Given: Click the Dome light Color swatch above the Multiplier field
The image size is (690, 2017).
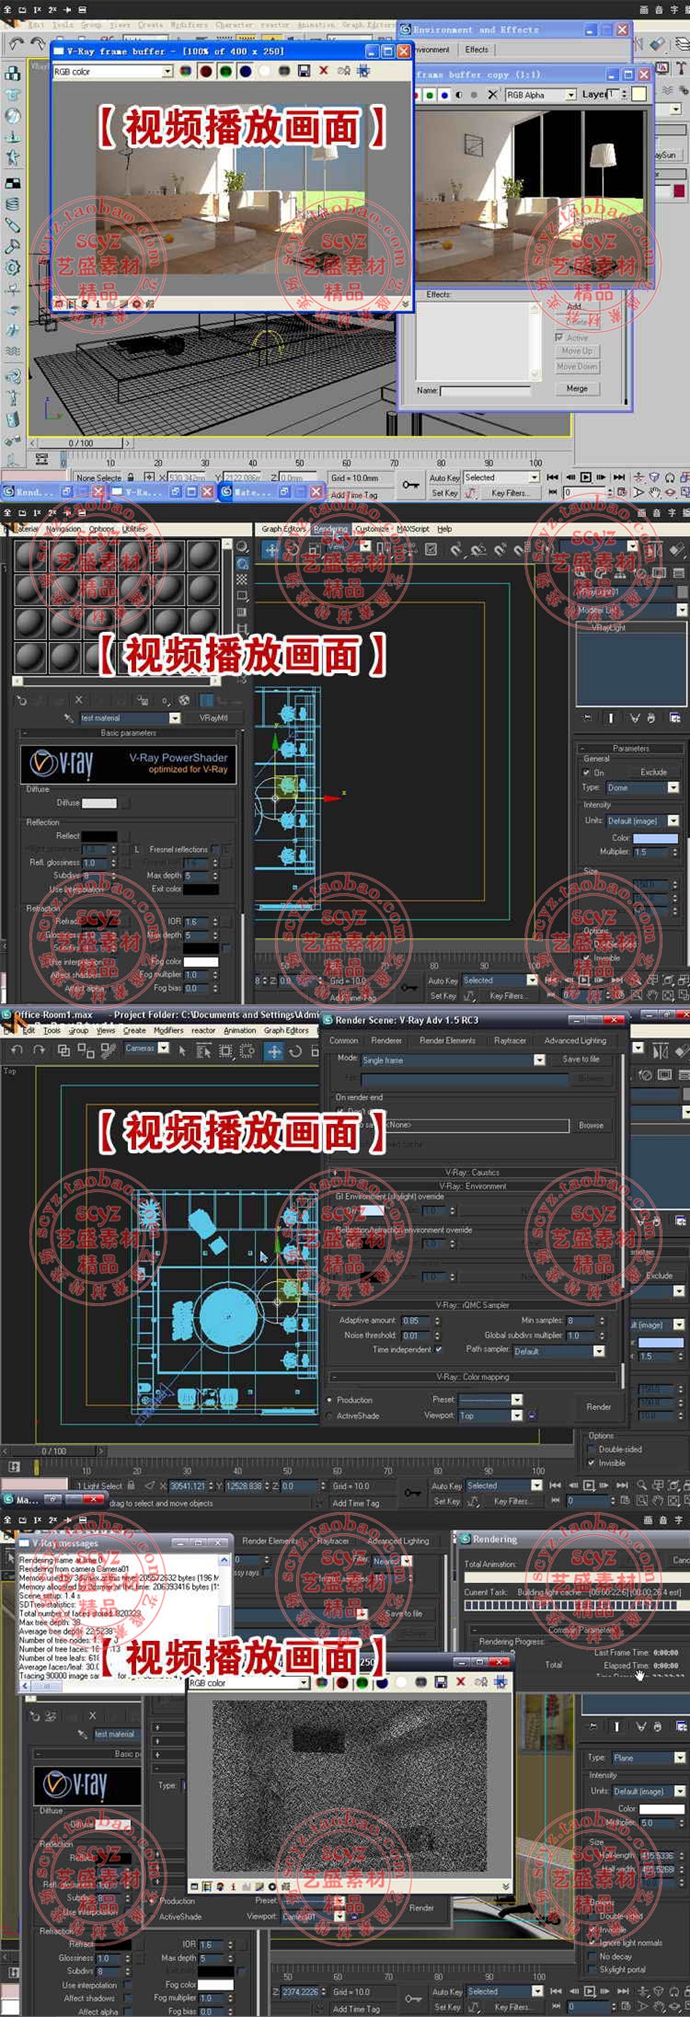Looking at the screenshot, I should click(655, 838).
